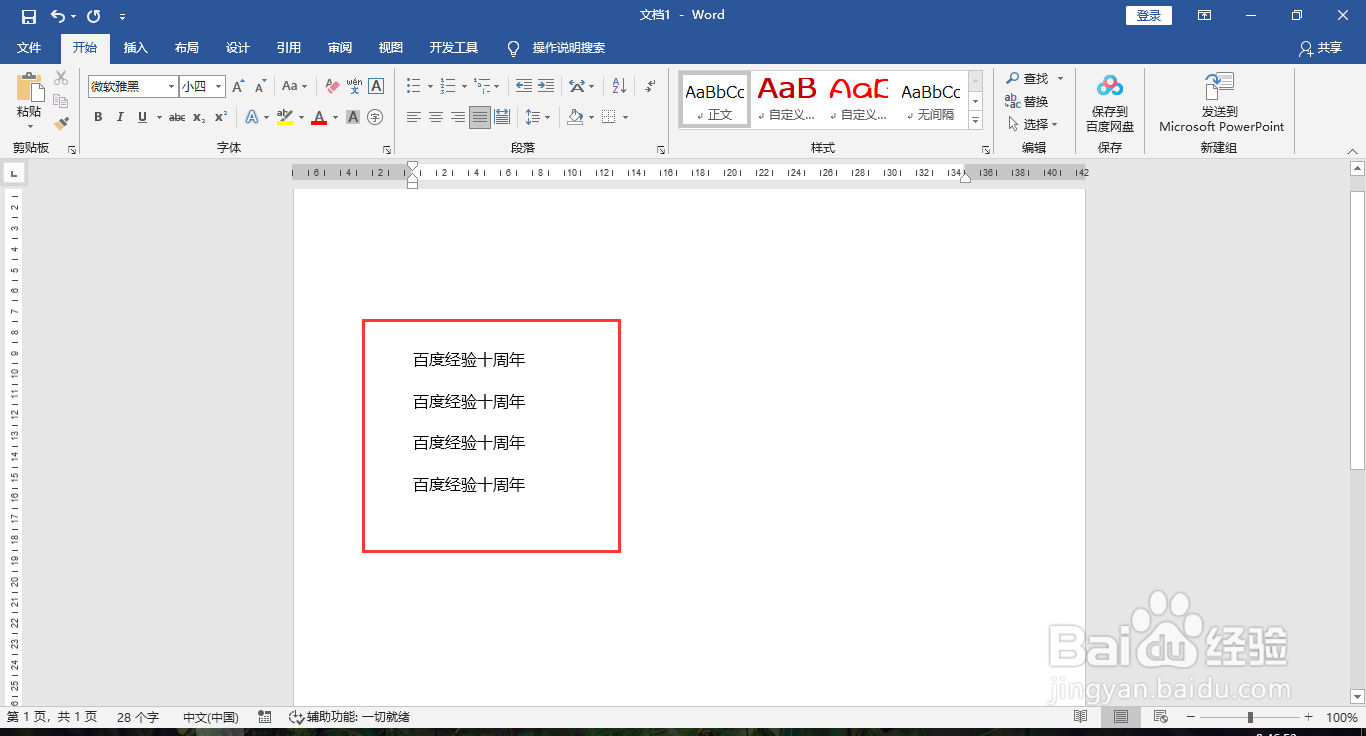The image size is (1366, 736).
Task: Apply enclosed character (字) formatting
Action: (375, 117)
